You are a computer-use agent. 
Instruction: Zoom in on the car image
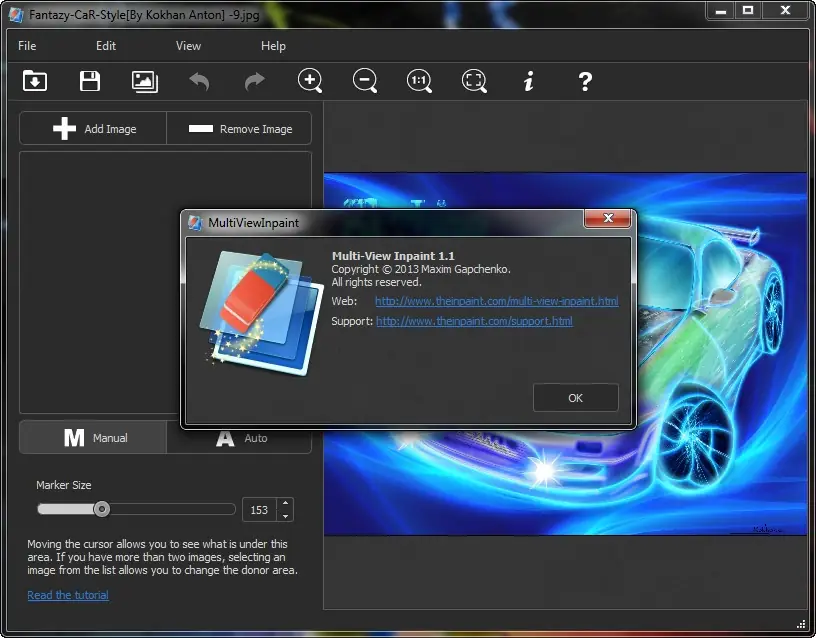(x=310, y=81)
